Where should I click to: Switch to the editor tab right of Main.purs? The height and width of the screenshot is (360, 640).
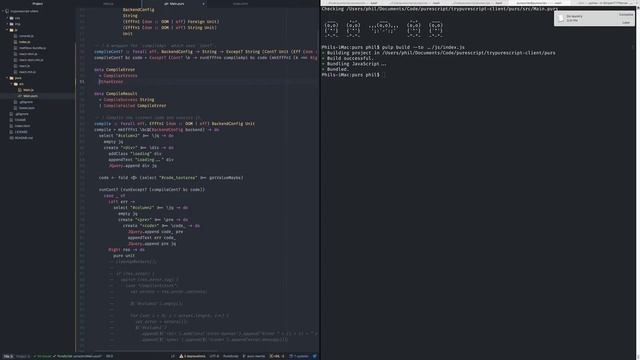(x=240, y=4)
